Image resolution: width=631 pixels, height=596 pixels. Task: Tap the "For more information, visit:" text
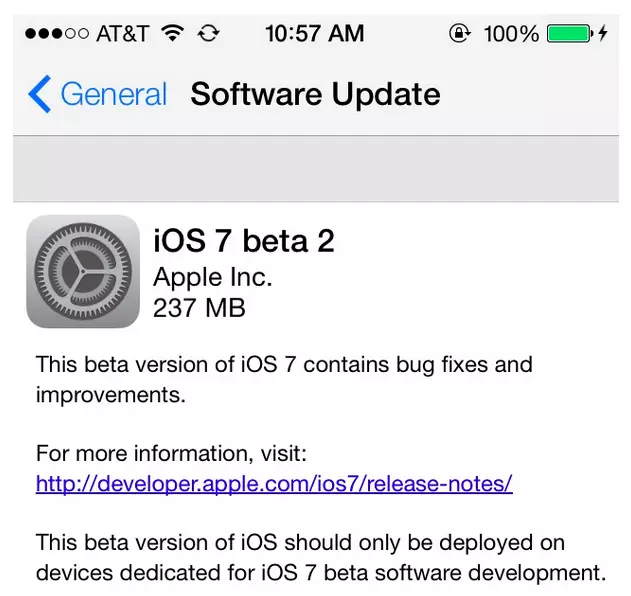(170, 453)
